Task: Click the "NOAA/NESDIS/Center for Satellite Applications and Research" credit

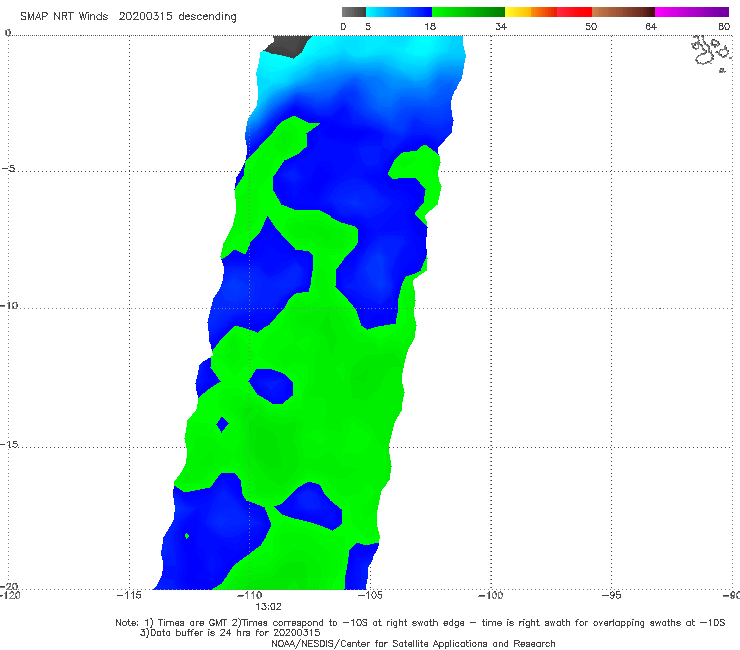Action: [x=413, y=643]
